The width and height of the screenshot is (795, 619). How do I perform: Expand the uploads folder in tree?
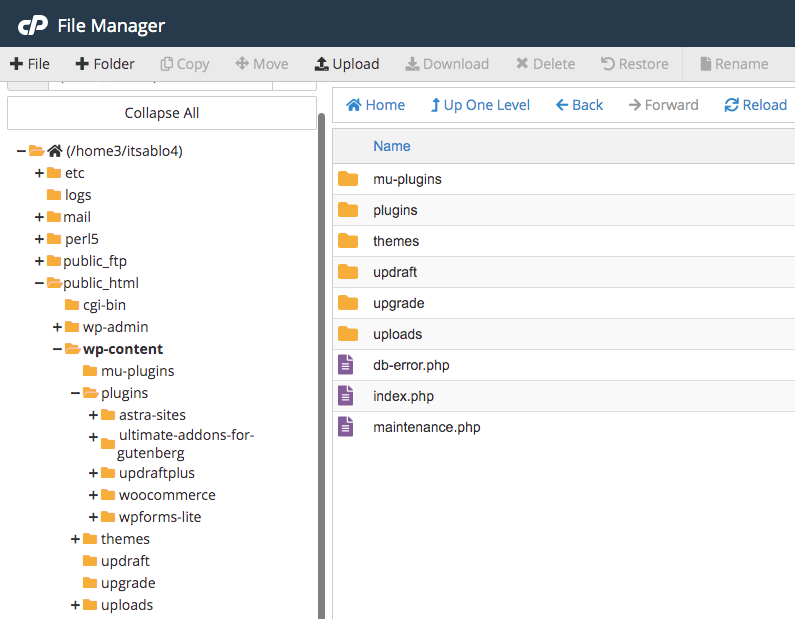[75, 605]
